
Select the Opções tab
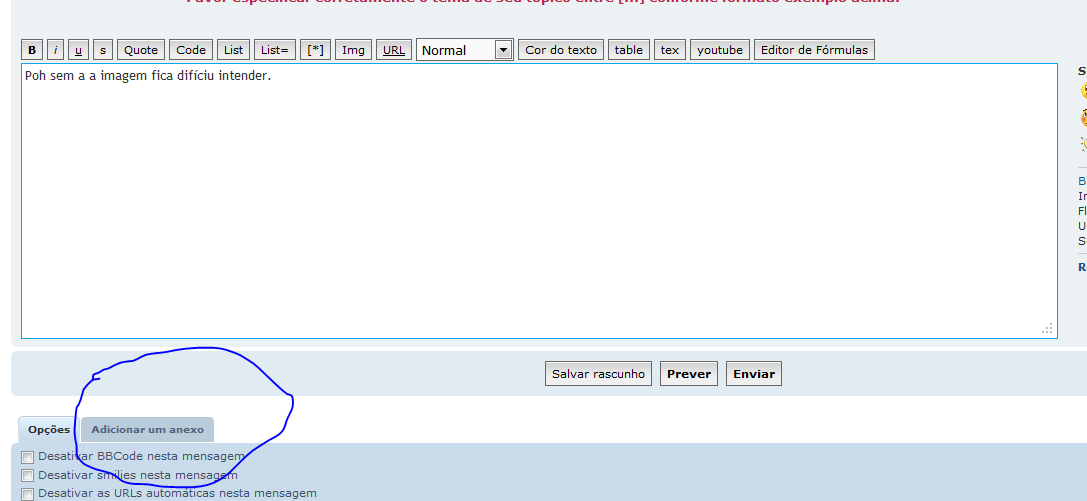click(49, 430)
